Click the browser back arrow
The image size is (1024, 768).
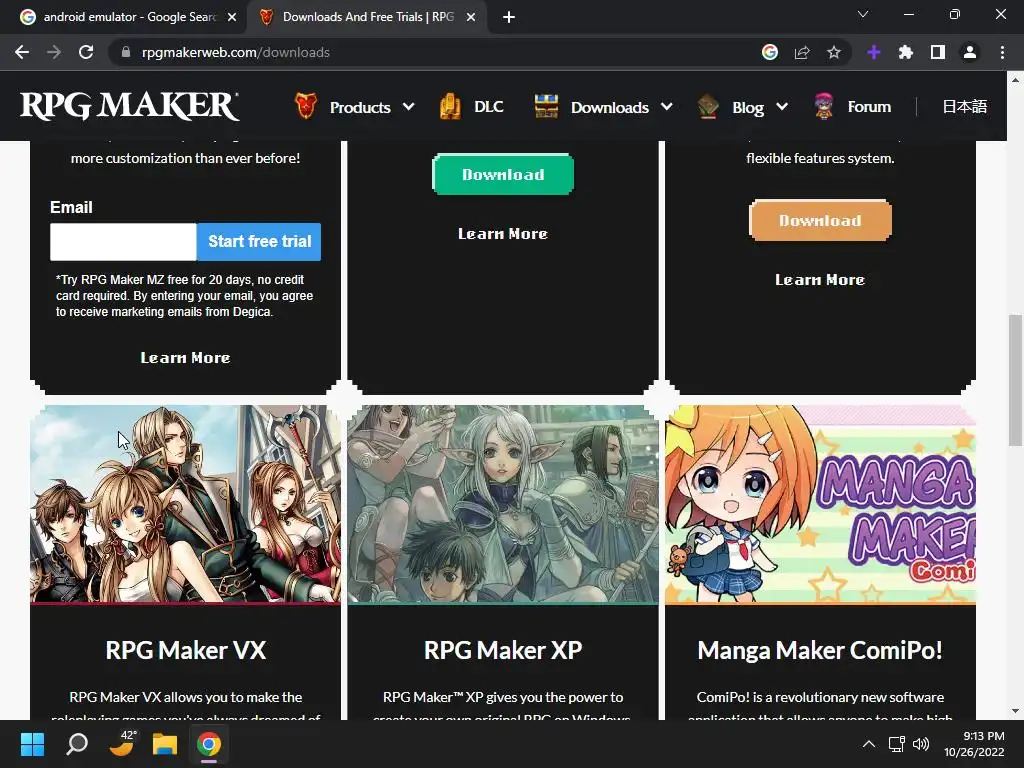click(22, 52)
